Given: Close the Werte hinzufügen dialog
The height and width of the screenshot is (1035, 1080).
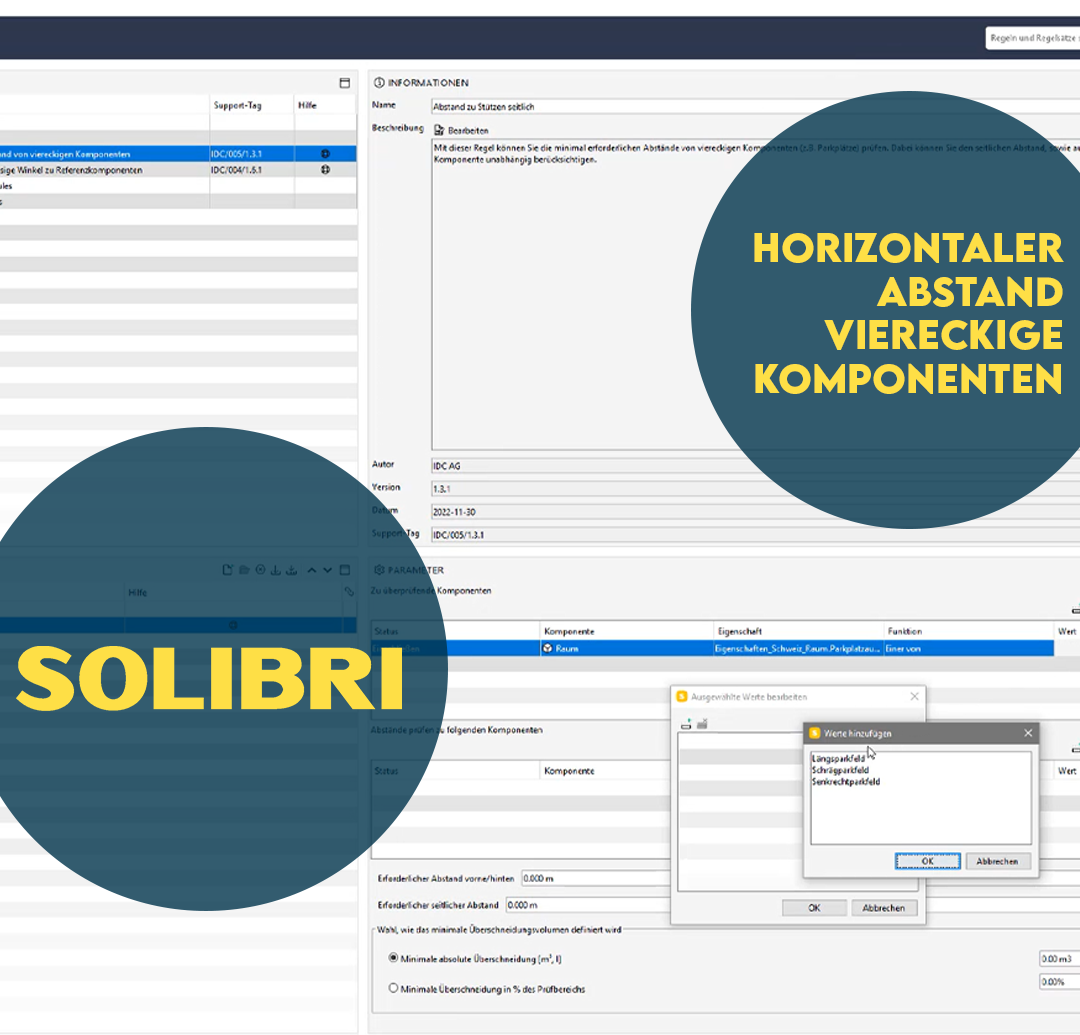Looking at the screenshot, I should point(1028,733).
